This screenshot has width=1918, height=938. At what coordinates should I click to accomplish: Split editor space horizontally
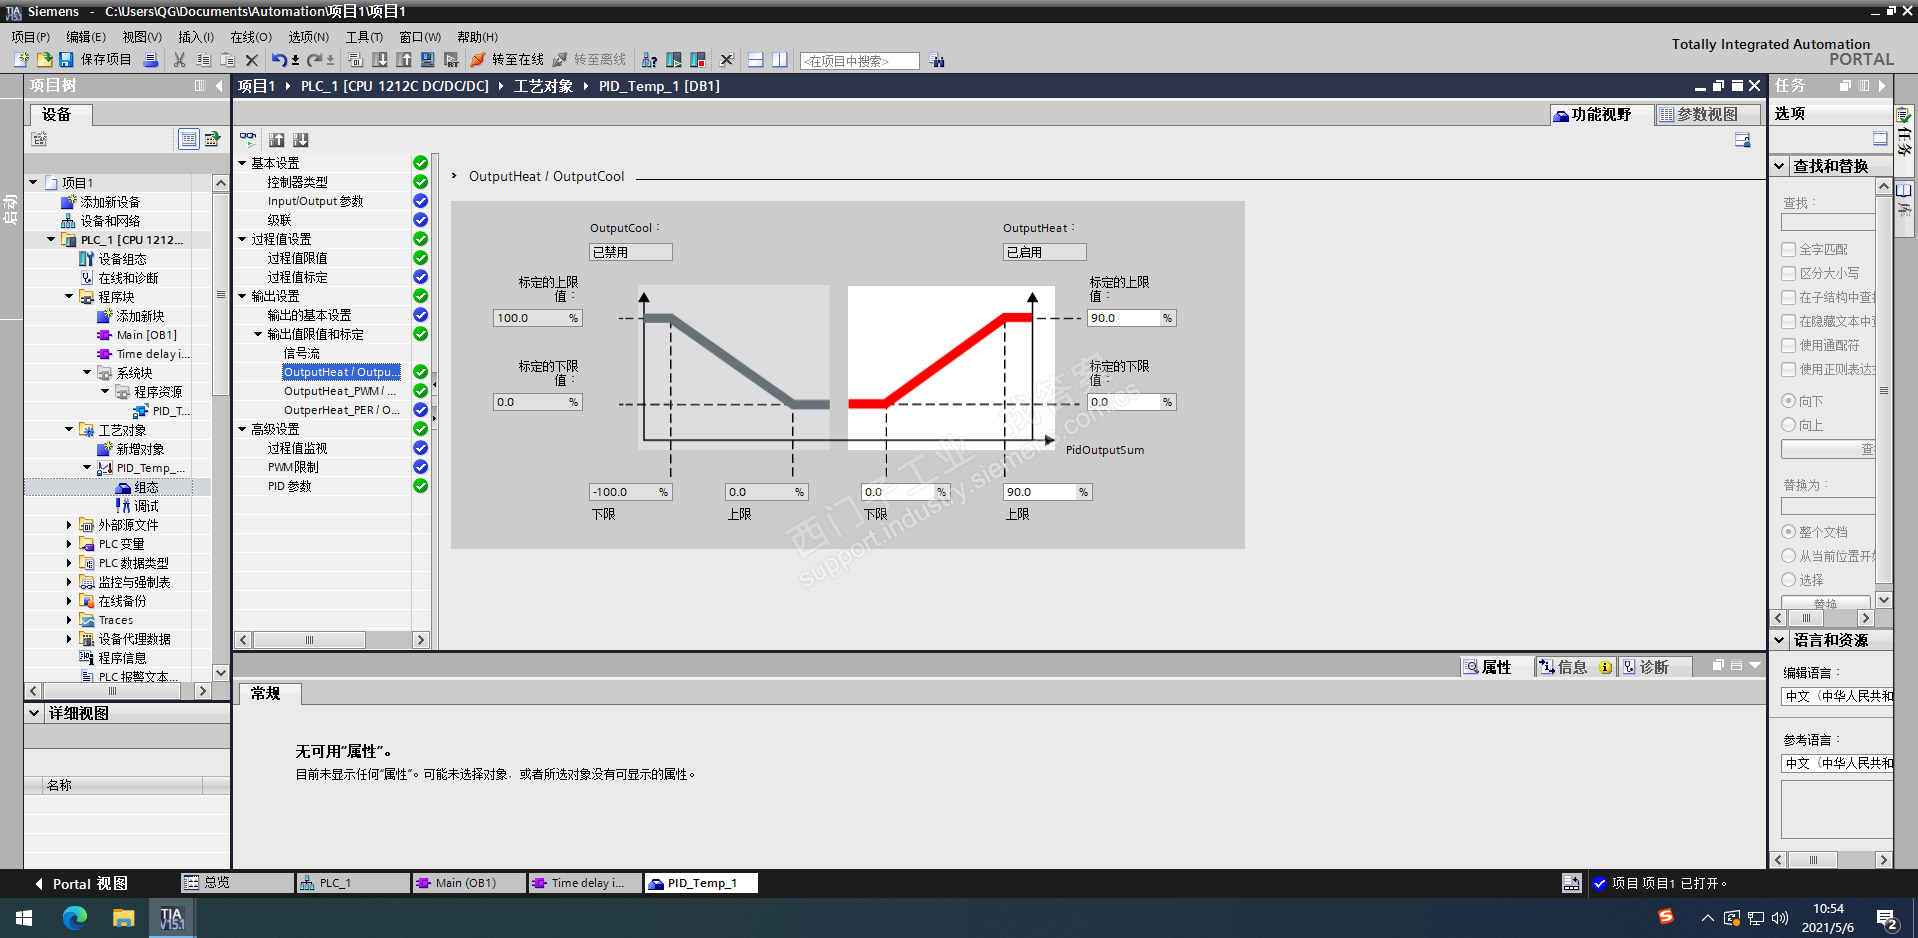tap(756, 60)
